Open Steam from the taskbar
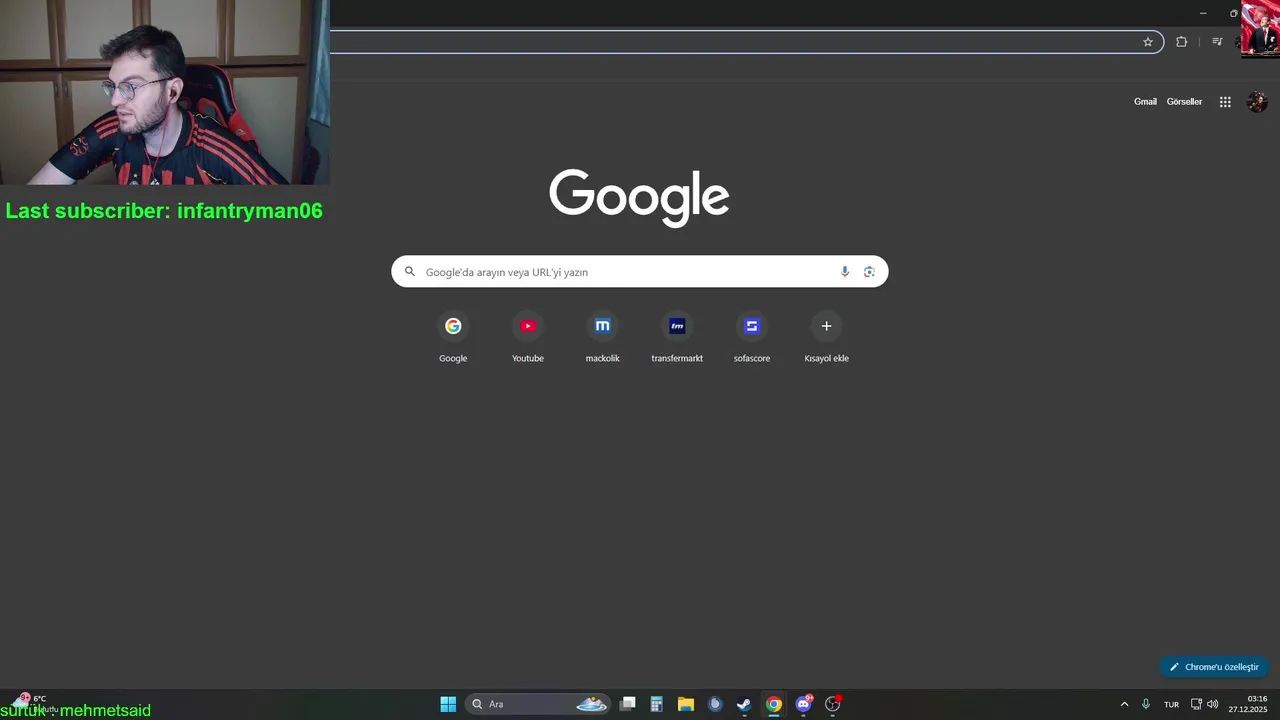The height and width of the screenshot is (720, 1280). [744, 704]
